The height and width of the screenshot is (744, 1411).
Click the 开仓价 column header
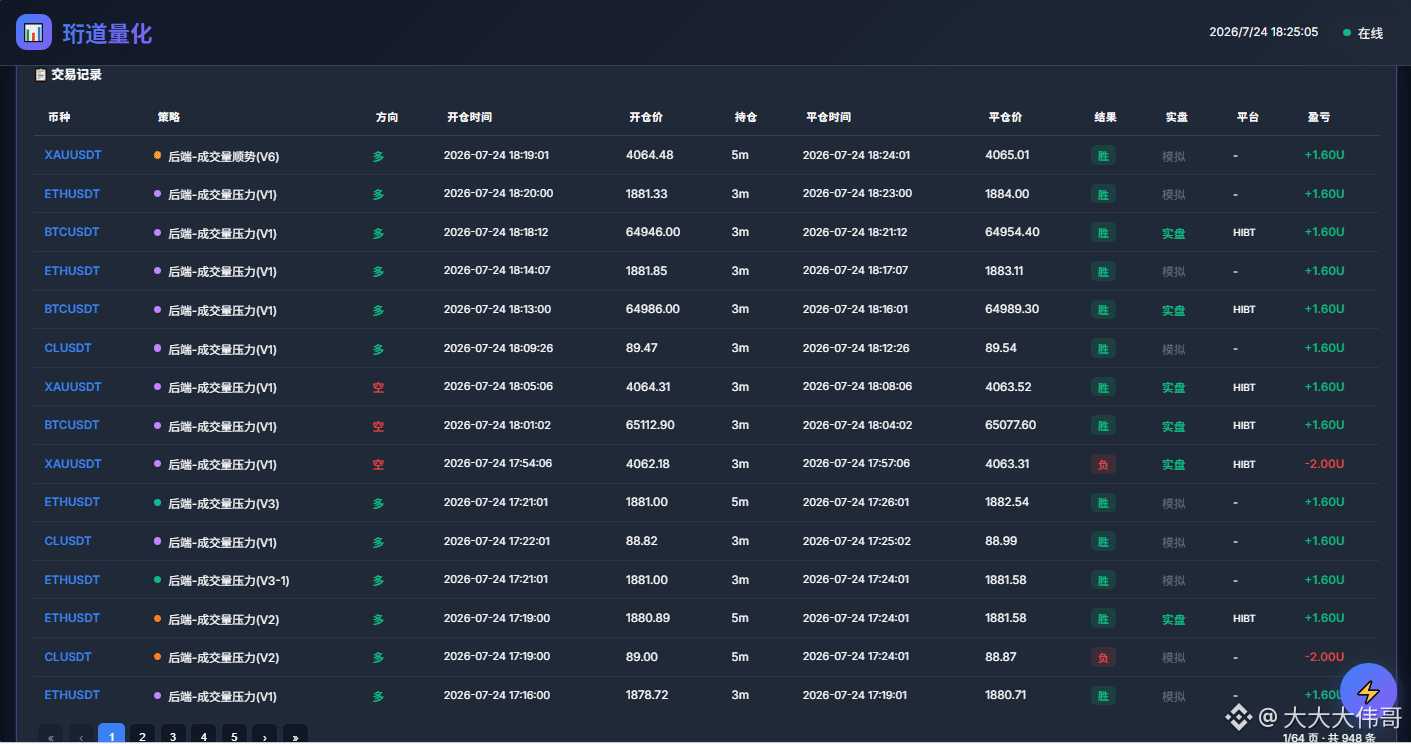coord(646,117)
